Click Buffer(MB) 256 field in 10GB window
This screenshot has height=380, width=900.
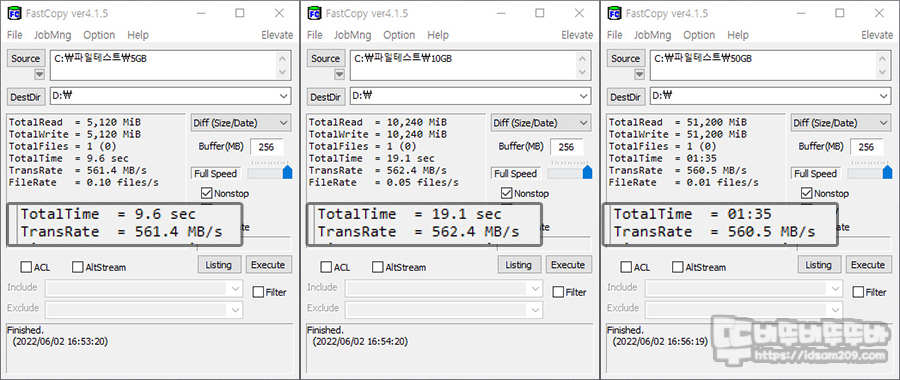tap(567, 147)
